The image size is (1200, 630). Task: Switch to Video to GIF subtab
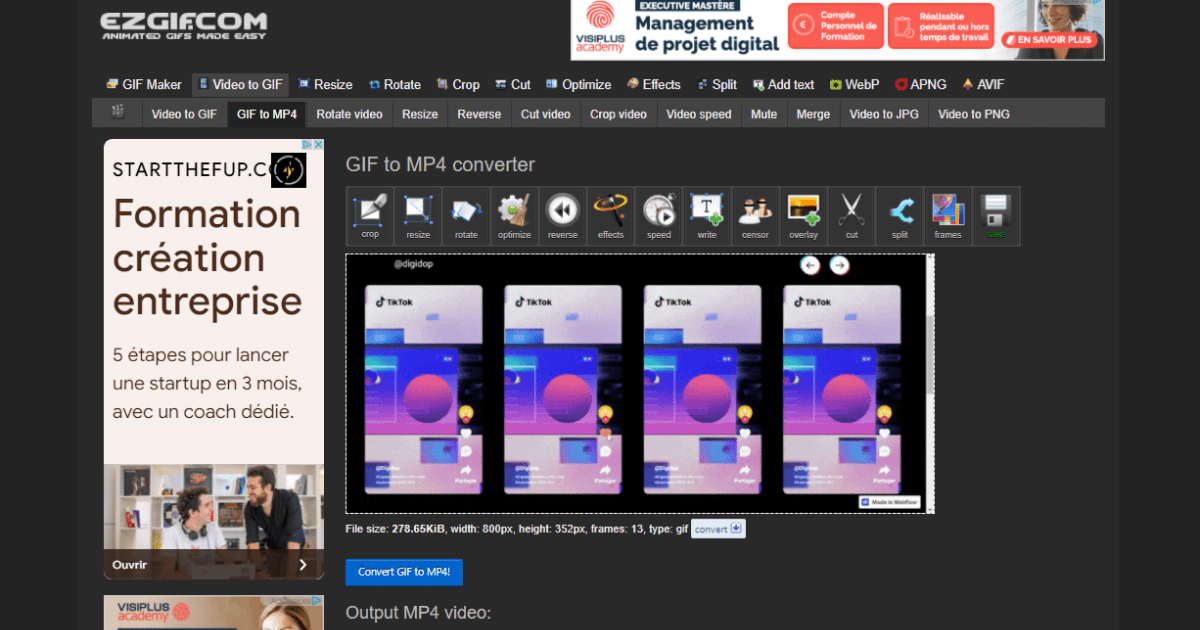tap(184, 114)
